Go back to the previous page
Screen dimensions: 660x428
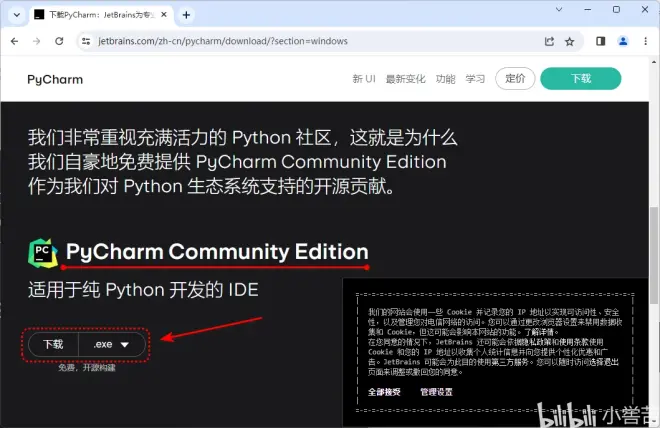pos(15,41)
